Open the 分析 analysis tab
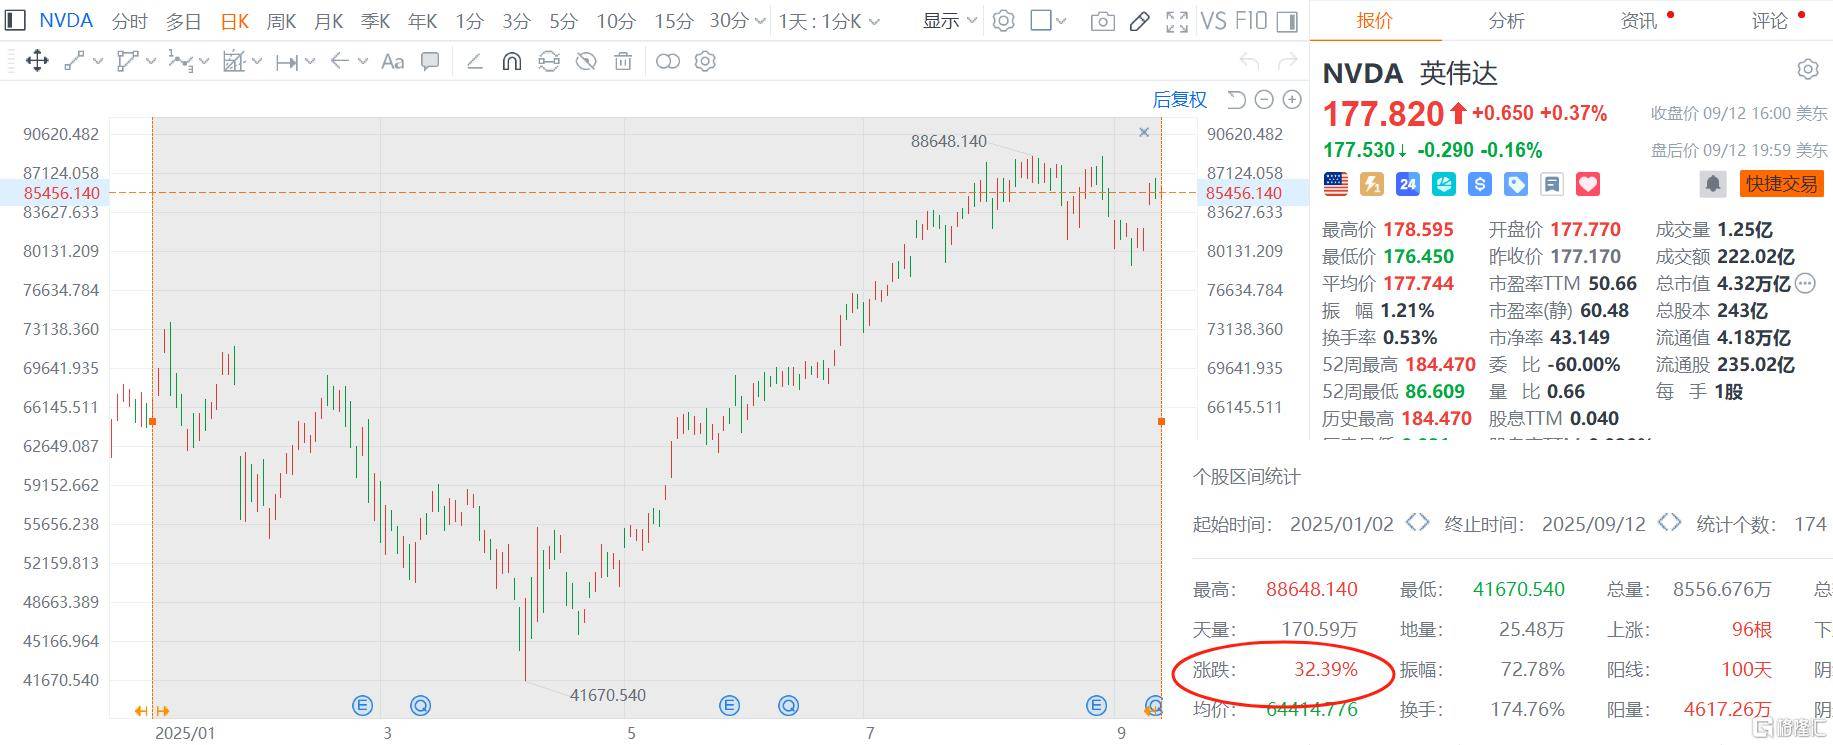This screenshot has width=1833, height=745. pos(1506,21)
